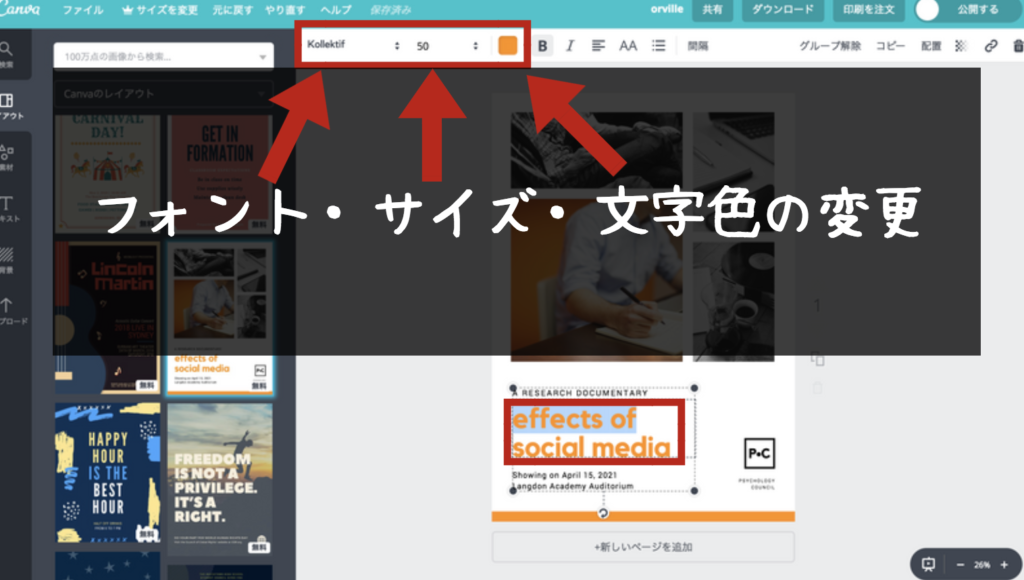The height and width of the screenshot is (580, 1024).
Task: Delete element with trash icon
Action: coord(1018,46)
